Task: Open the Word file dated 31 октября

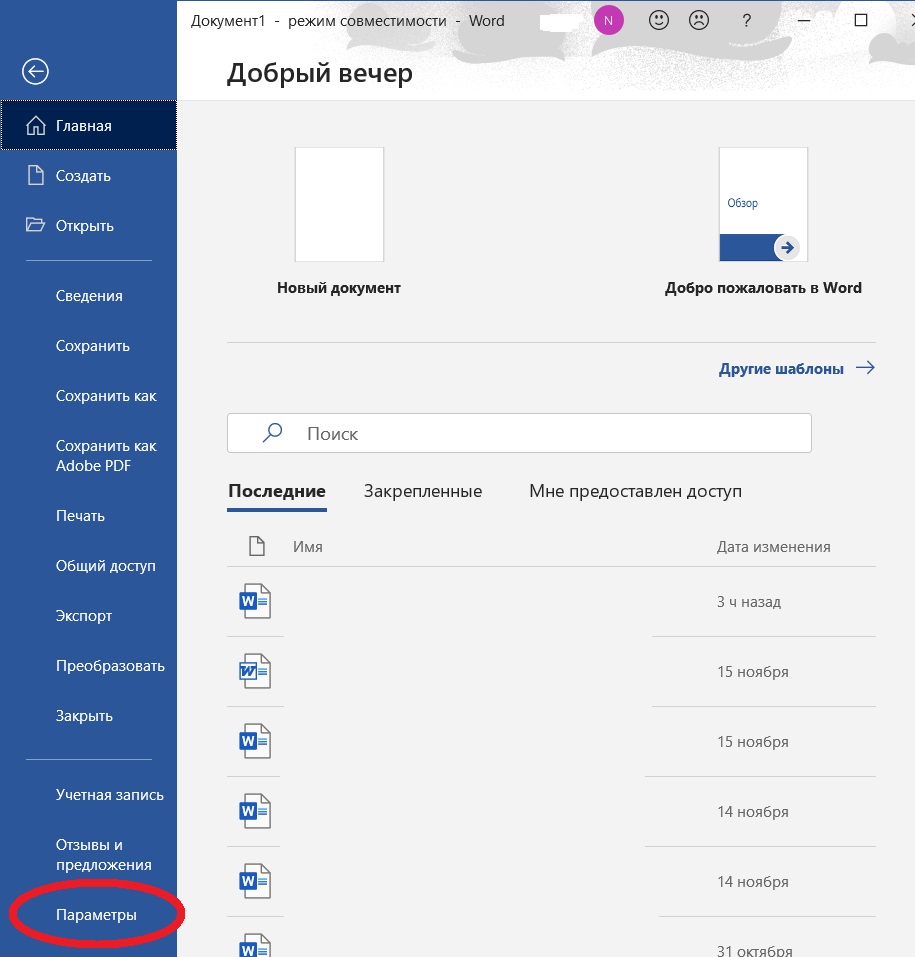Action: [x=255, y=945]
